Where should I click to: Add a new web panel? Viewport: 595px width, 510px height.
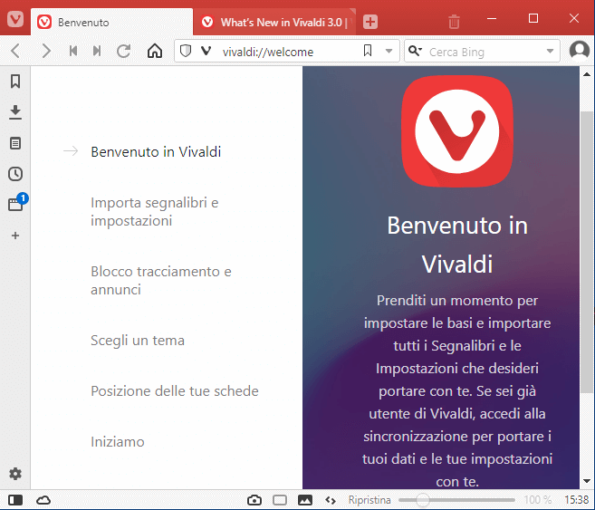click(15, 236)
